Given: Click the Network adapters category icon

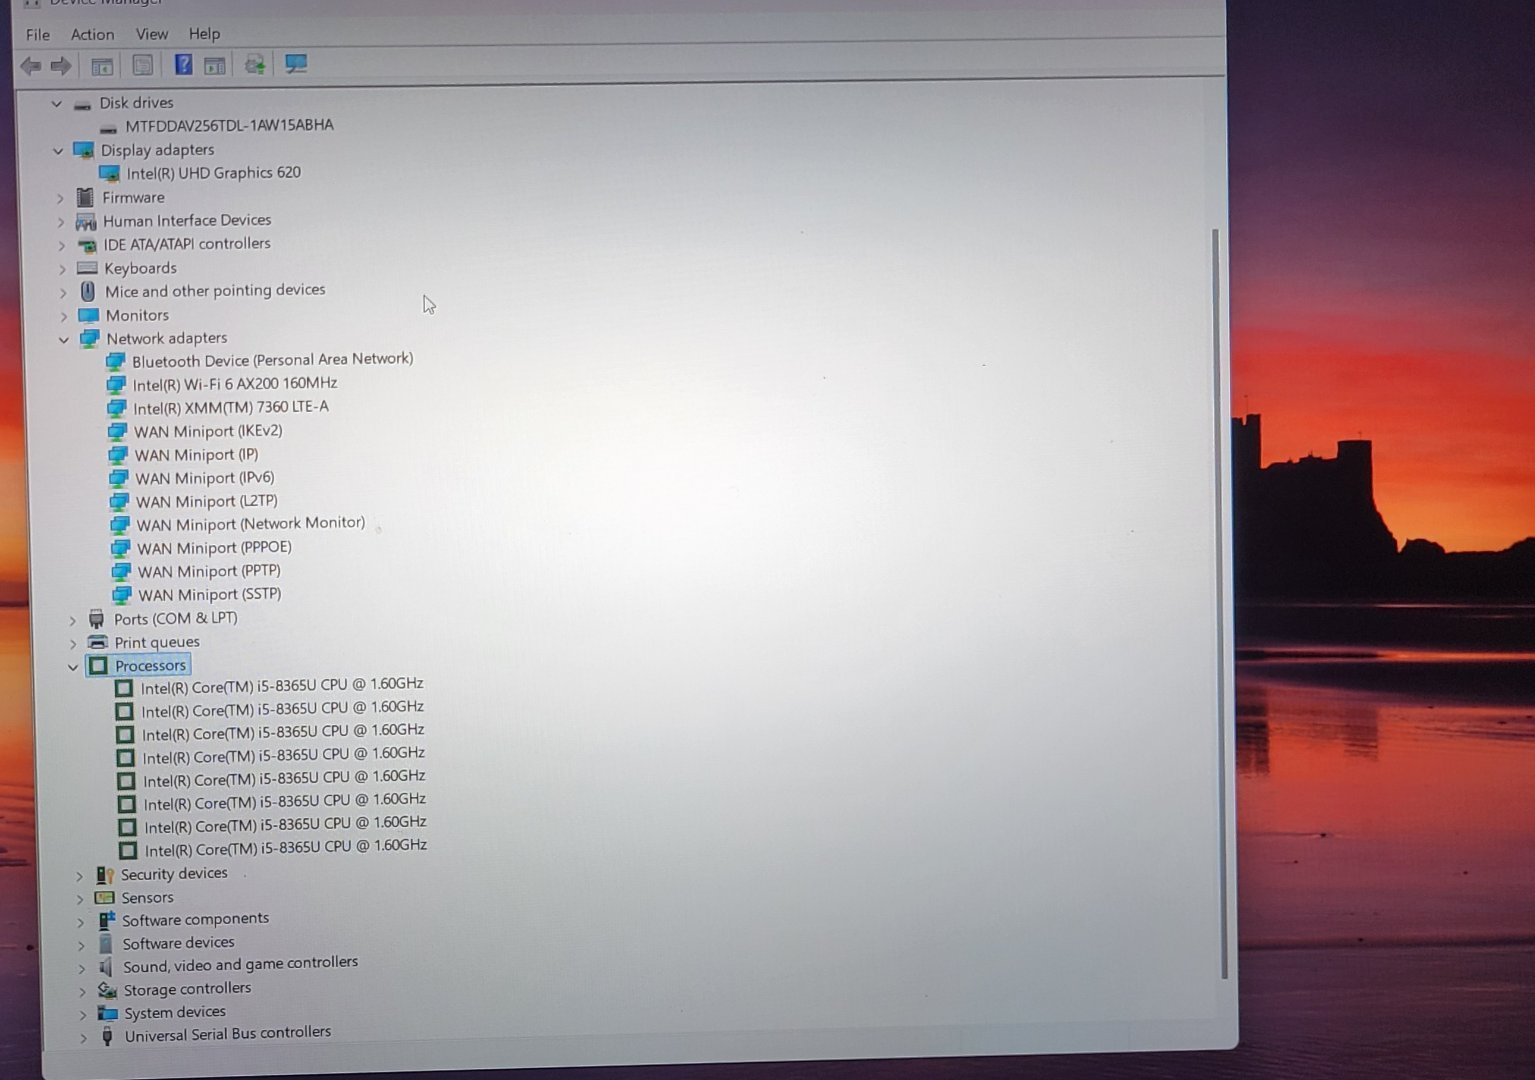Looking at the screenshot, I should 89,339.
